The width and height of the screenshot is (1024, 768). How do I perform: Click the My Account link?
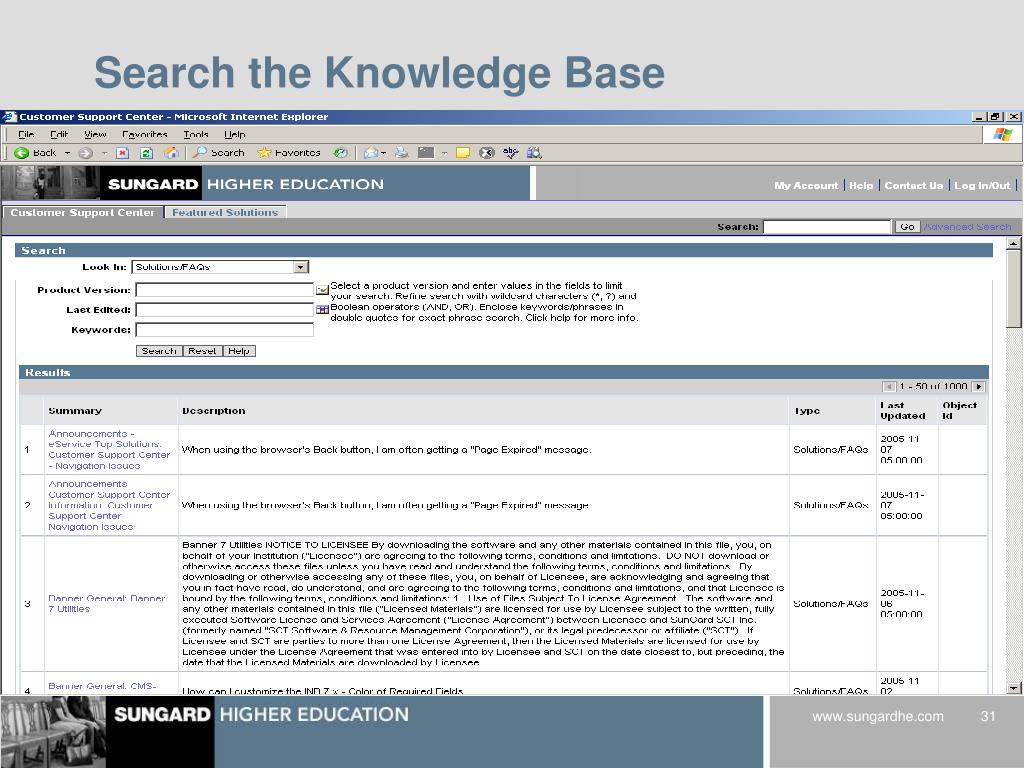point(806,185)
